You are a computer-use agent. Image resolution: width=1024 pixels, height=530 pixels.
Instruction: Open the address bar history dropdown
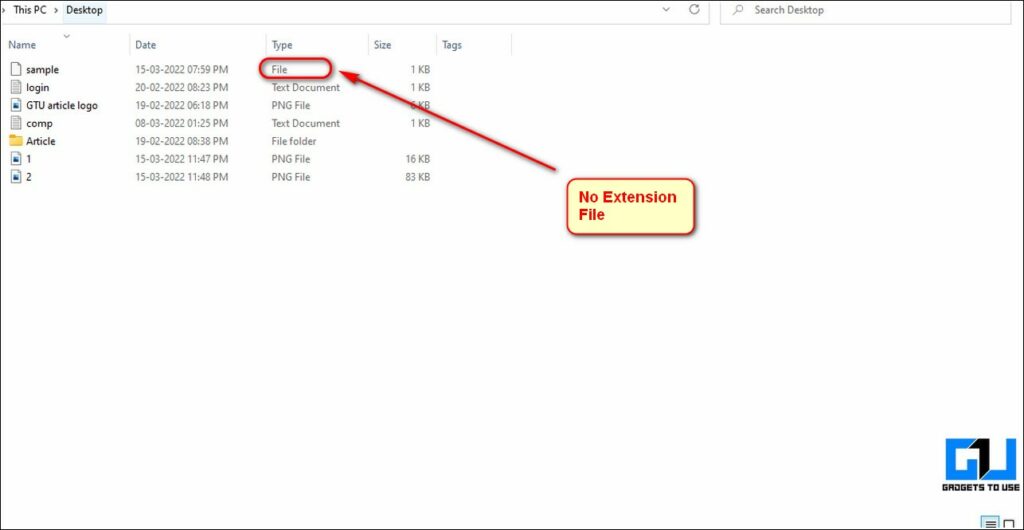tap(666, 9)
